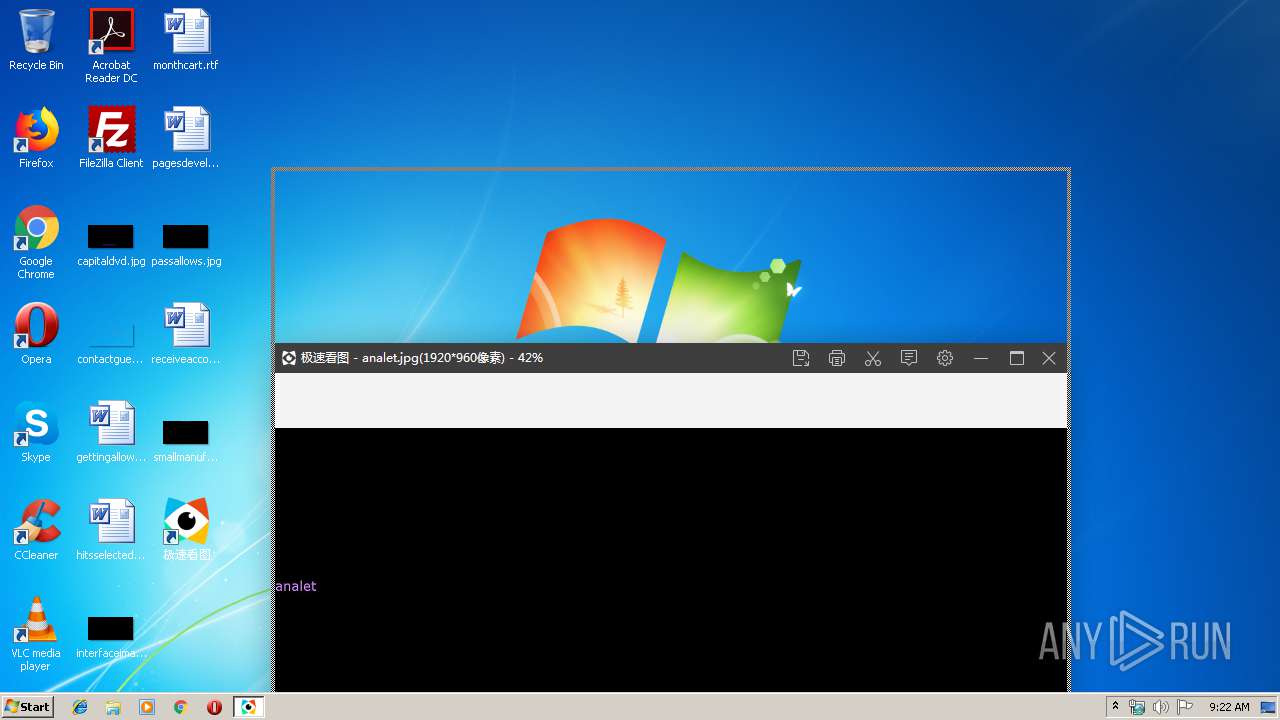The image size is (1280, 720).
Task: Select the hitsselected... document icon
Action: (111, 530)
